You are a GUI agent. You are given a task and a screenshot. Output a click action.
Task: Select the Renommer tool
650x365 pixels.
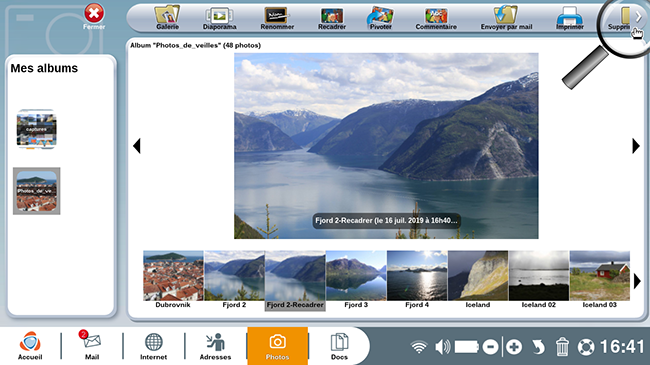coord(277,18)
